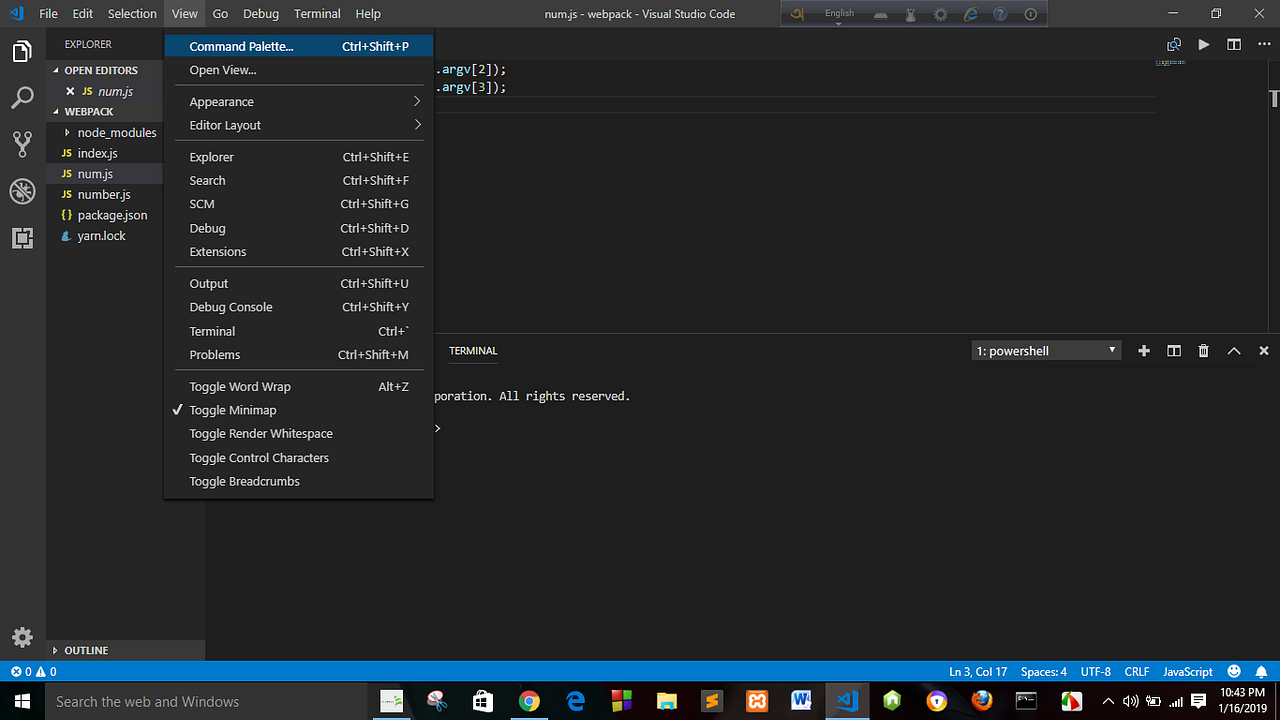Enable Toggle Render Whitespace
Image resolution: width=1280 pixels, height=720 pixels.
pyautogui.click(x=260, y=433)
